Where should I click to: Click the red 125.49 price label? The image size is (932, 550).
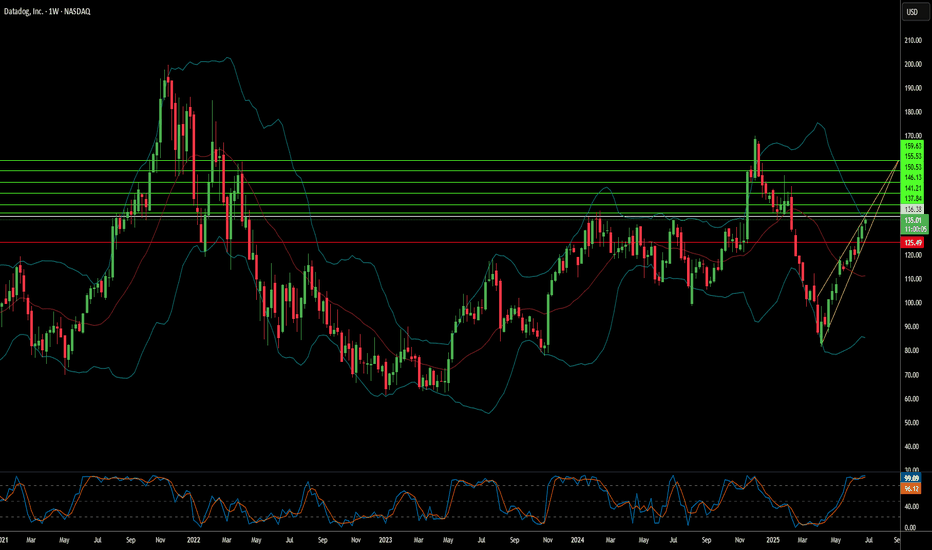tap(912, 243)
